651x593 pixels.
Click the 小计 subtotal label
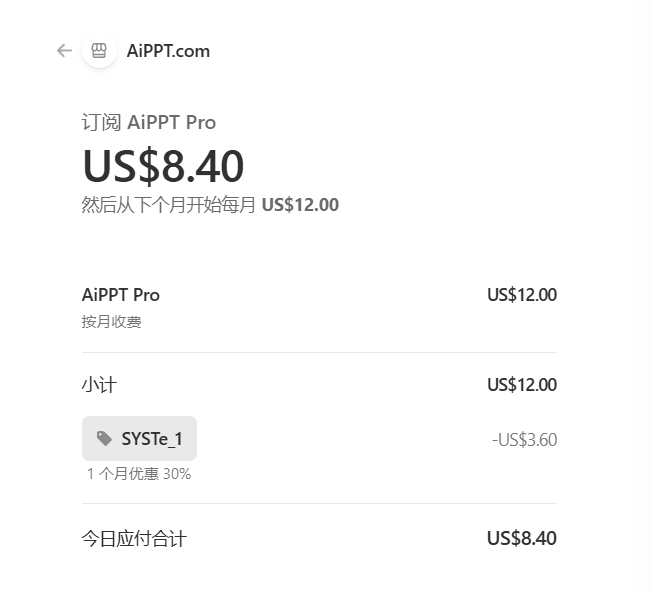[99, 385]
